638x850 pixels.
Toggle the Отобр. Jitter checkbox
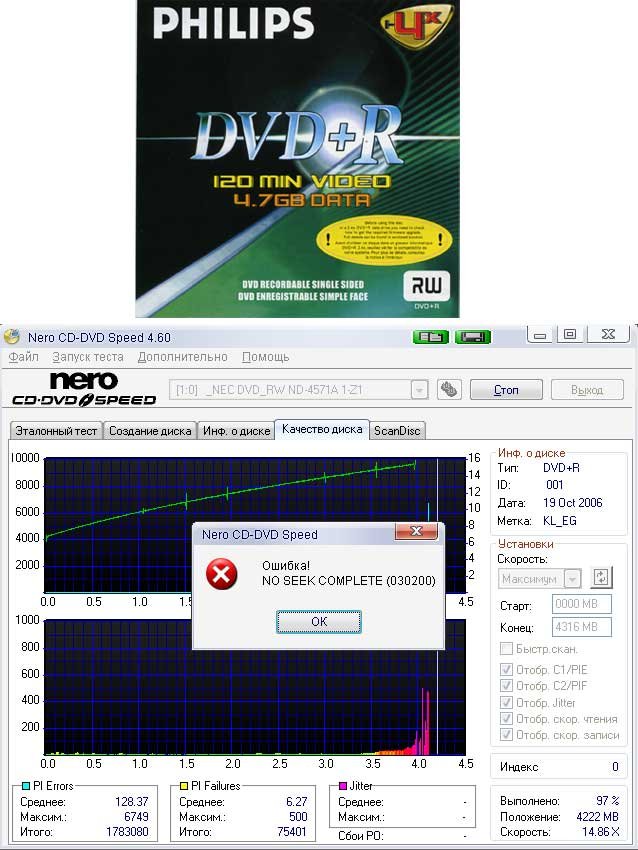(x=506, y=703)
